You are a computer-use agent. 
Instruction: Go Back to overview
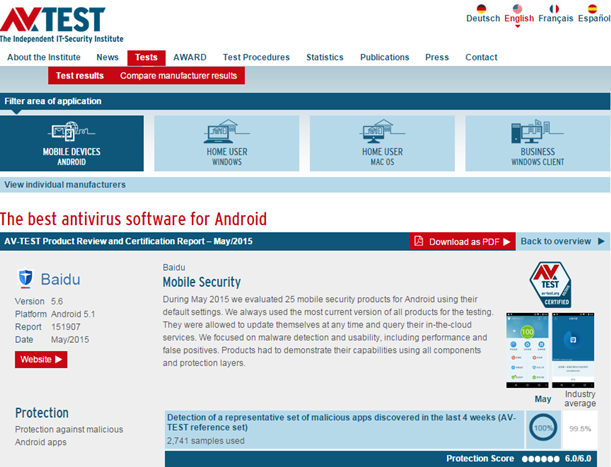[x=562, y=242]
